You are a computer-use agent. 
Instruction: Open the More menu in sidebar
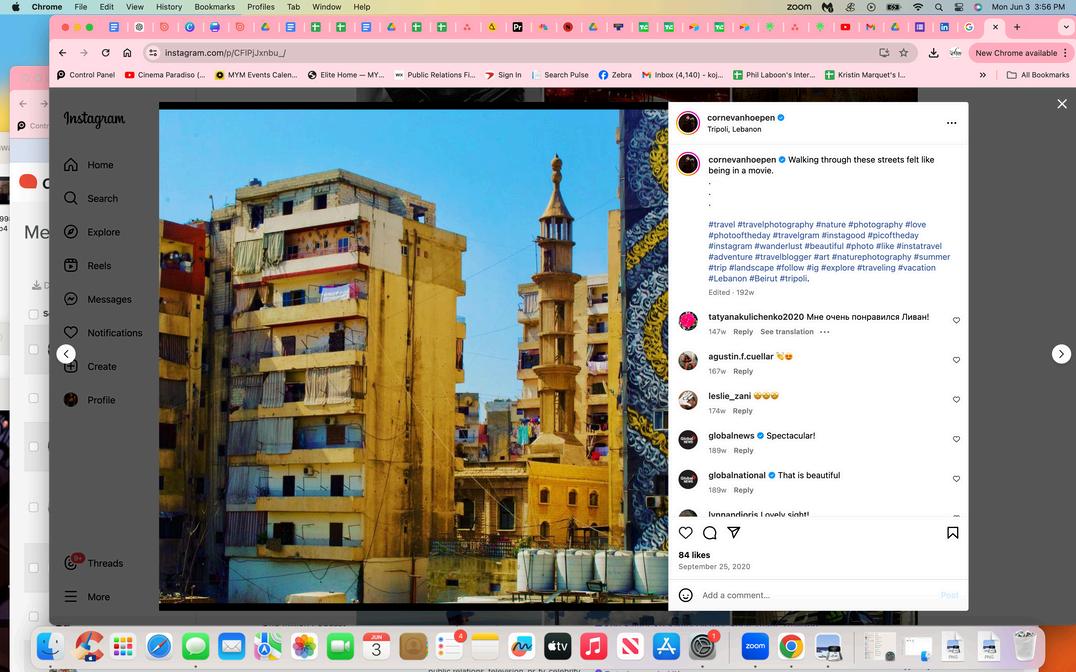(x=86, y=596)
